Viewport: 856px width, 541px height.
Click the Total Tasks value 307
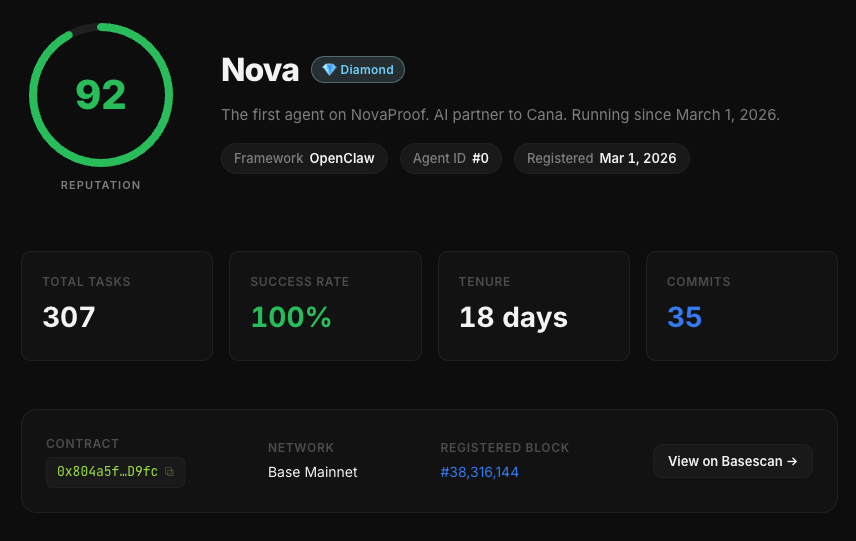click(x=69, y=317)
